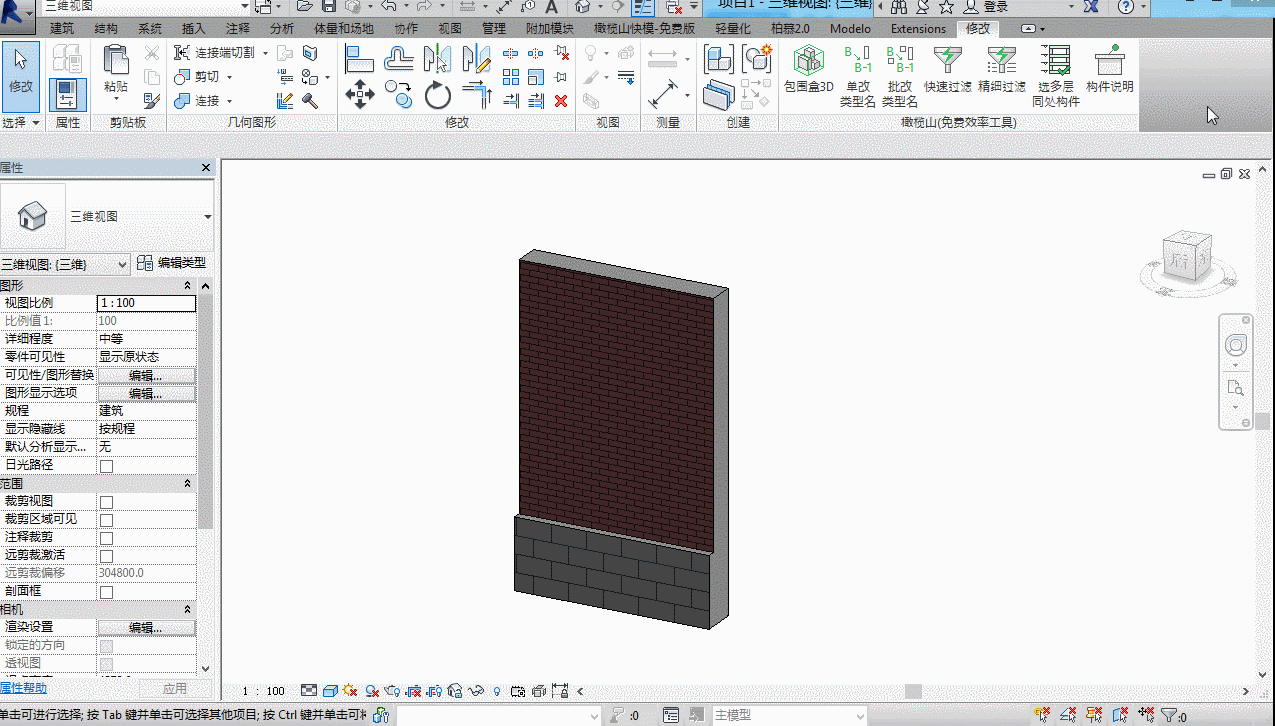The image size is (1275, 726).
Task: Switch to the Extensions ribbon tab
Action: click(x=918, y=29)
